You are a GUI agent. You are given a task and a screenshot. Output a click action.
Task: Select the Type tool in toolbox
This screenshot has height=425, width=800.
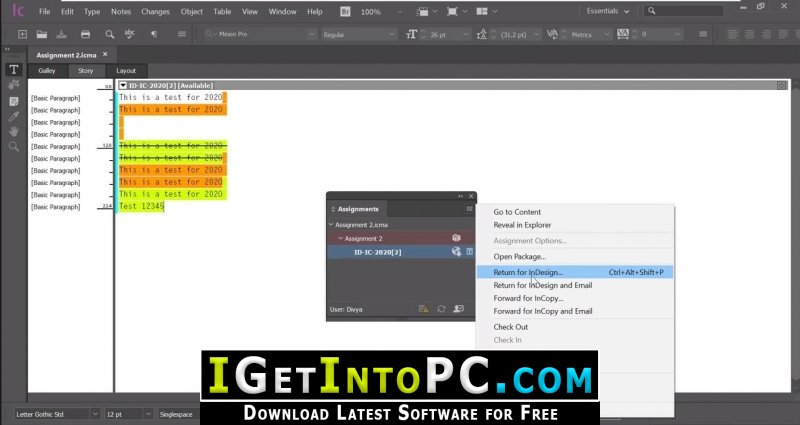tap(14, 69)
